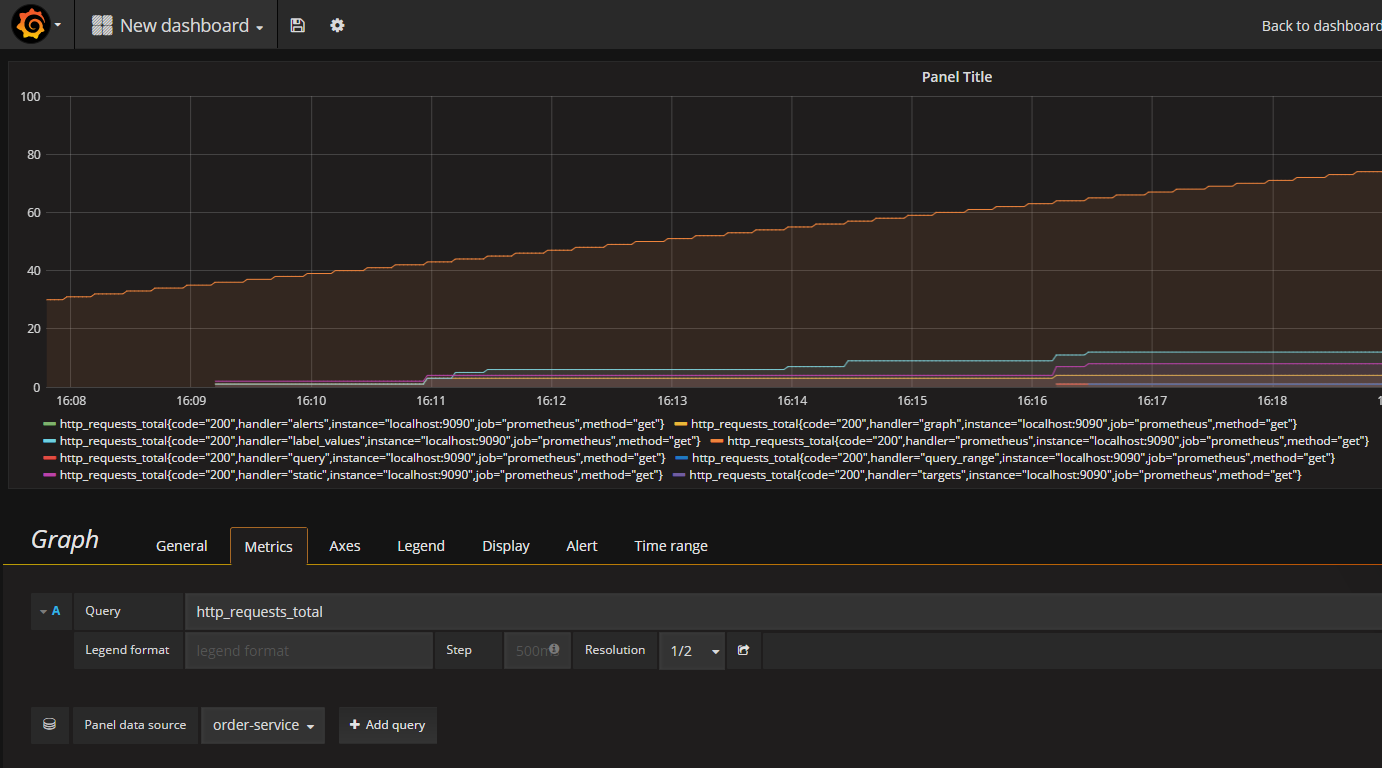Viewport: 1382px width, 768px height.
Task: Click the Grafana logo icon
Action: tap(30, 25)
